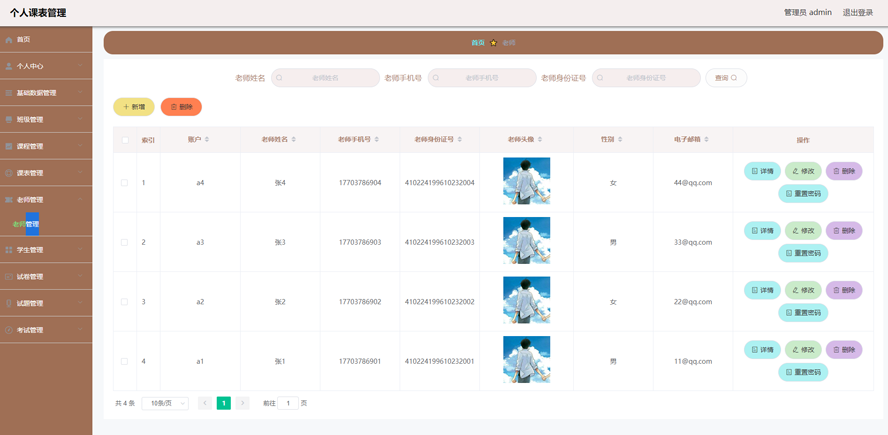Click 退出登录 to log out
The image size is (888, 435).
click(x=857, y=13)
